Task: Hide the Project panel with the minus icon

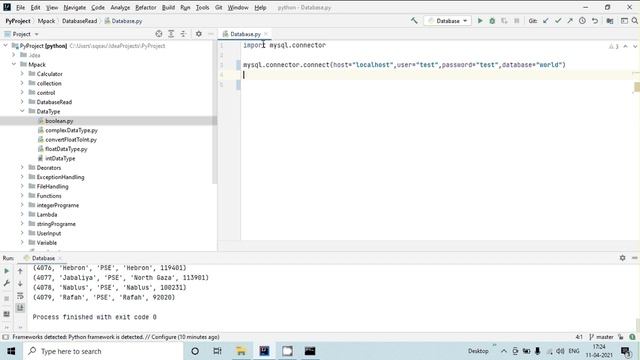Action: tap(211, 34)
